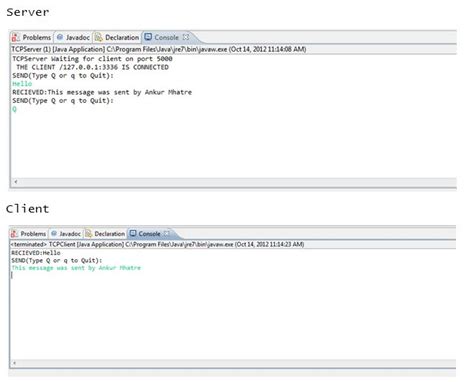Viewport: 474px width, 382px height.
Task: Place cursor at Client console caret line
Action: click(12, 275)
